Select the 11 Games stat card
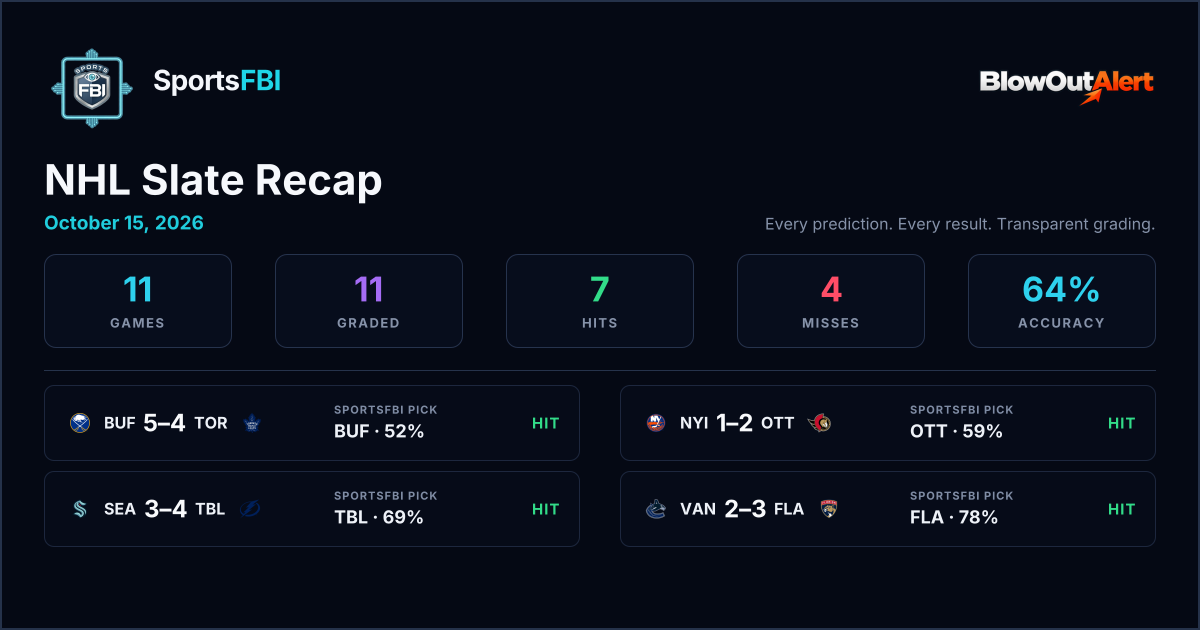This screenshot has height=630, width=1200. coord(138,301)
